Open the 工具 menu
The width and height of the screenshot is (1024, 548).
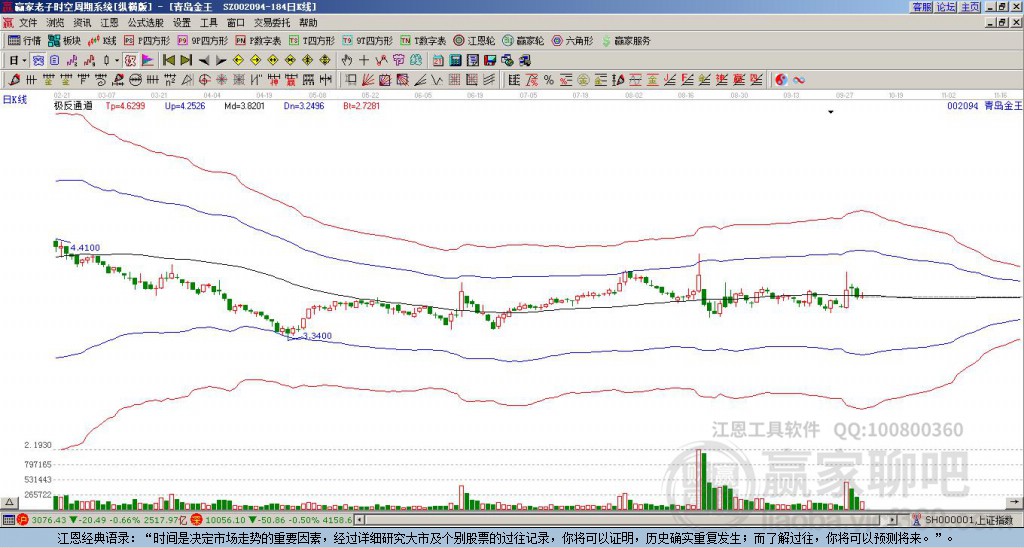[x=208, y=23]
